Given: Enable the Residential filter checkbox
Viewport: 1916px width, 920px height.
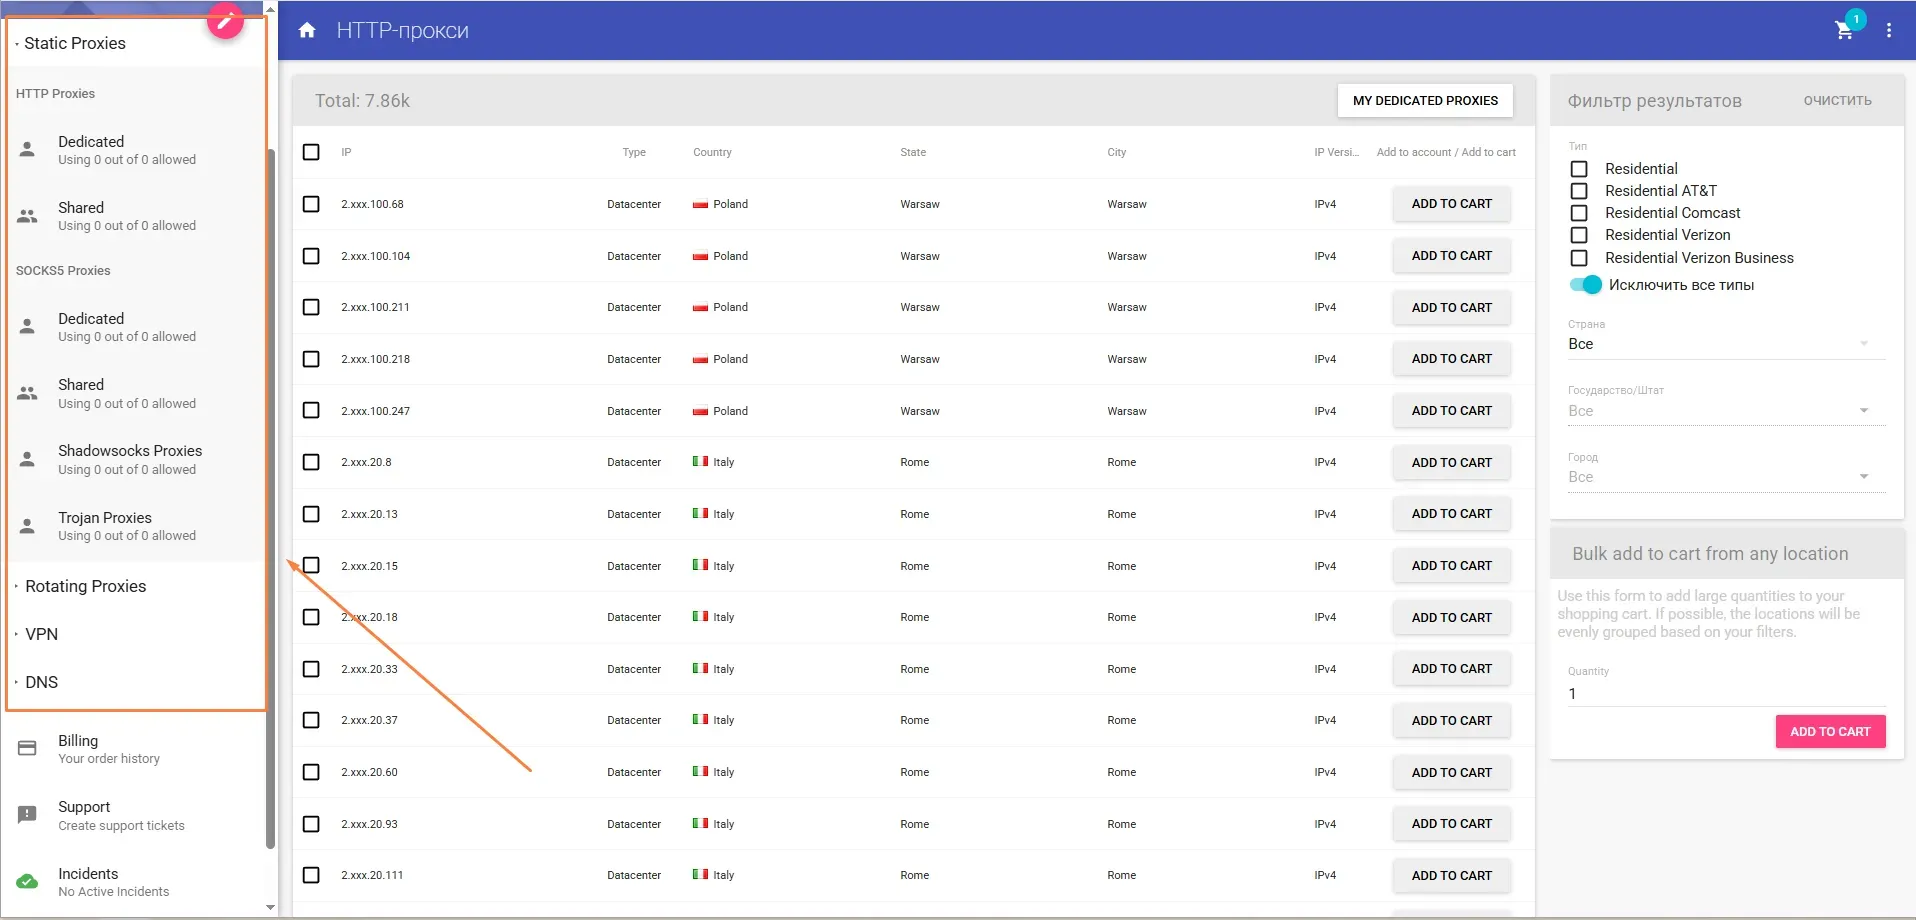Looking at the screenshot, I should (1580, 168).
